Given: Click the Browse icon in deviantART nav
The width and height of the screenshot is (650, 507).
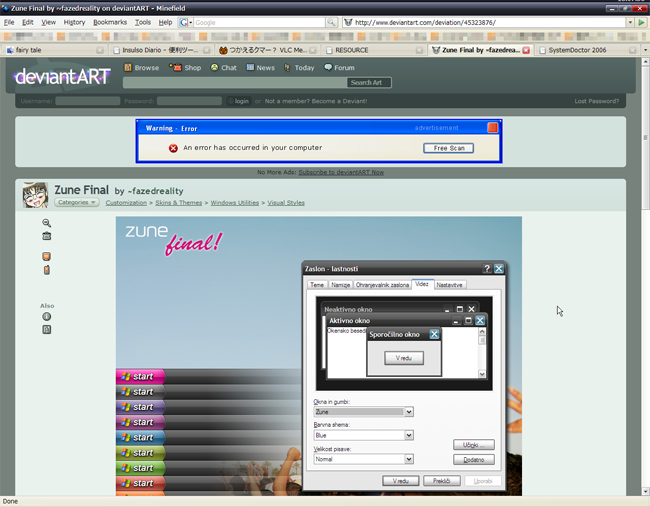Looking at the screenshot, I should click(128, 67).
